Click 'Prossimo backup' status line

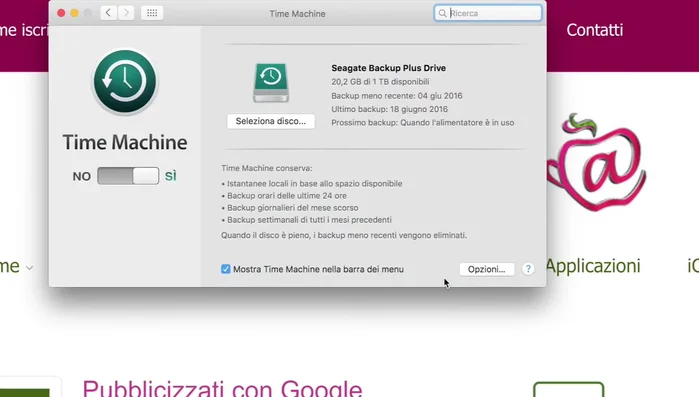[423, 123]
